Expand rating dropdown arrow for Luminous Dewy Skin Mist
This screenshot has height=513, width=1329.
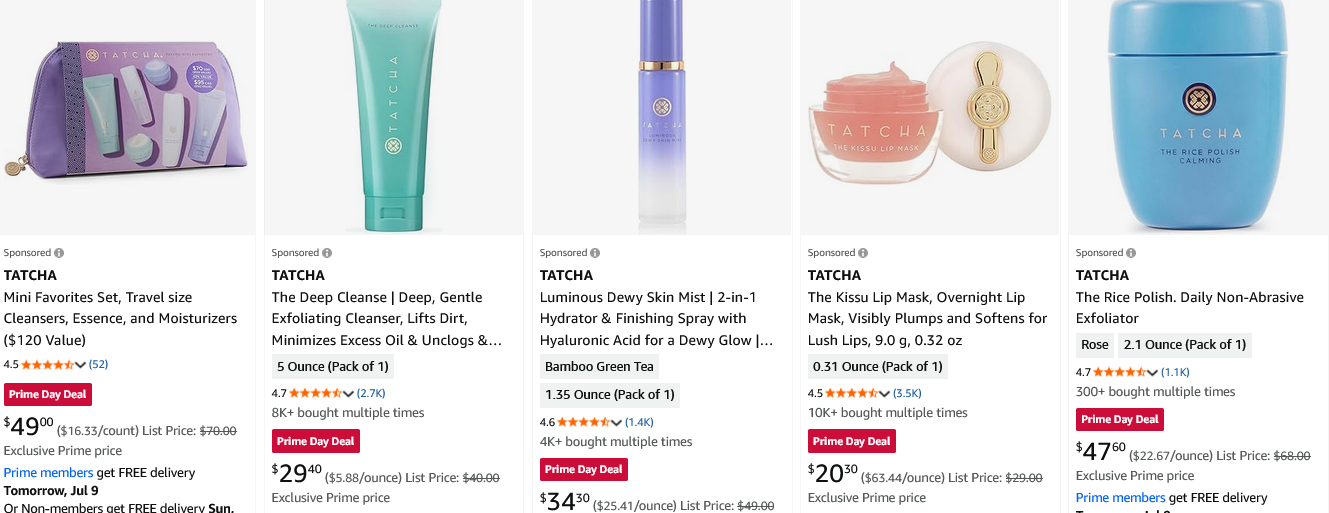coord(617,423)
